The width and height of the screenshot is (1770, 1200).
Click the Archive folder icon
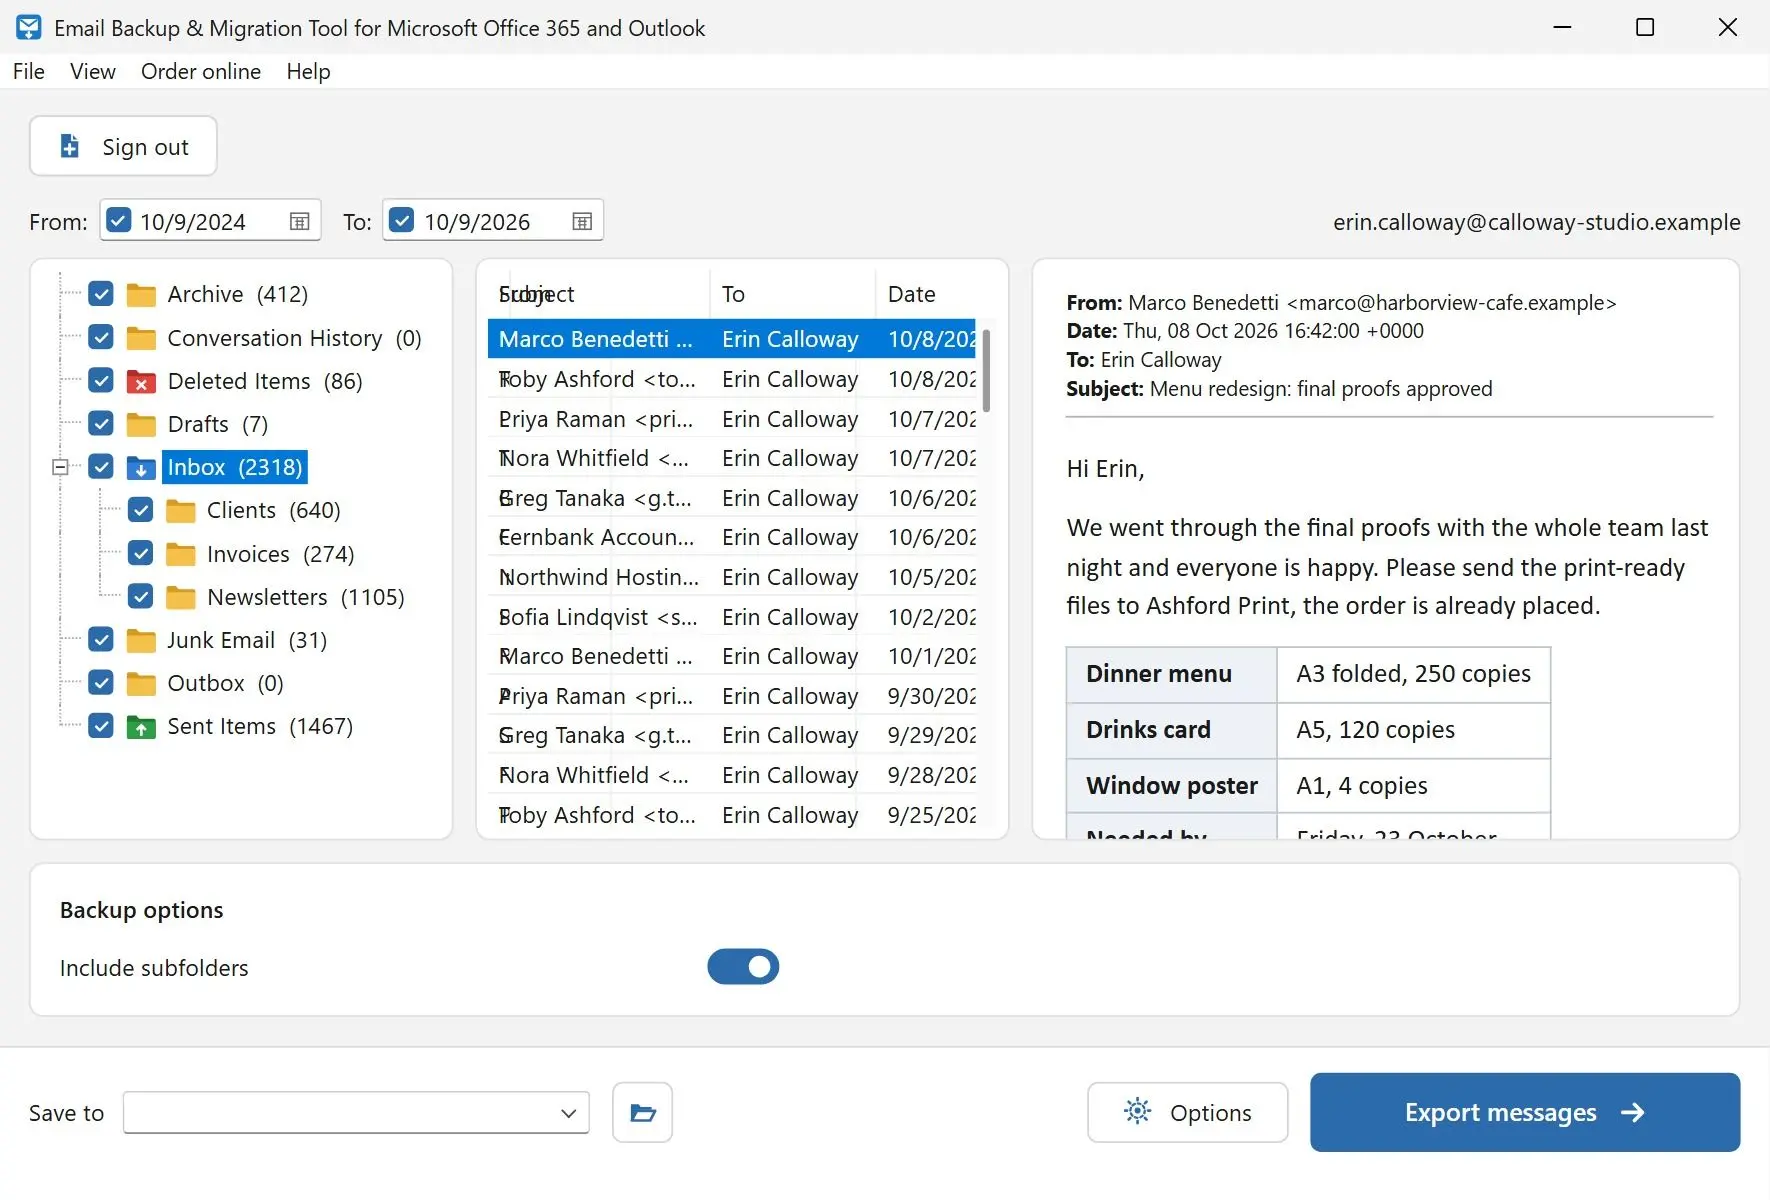[x=141, y=295]
